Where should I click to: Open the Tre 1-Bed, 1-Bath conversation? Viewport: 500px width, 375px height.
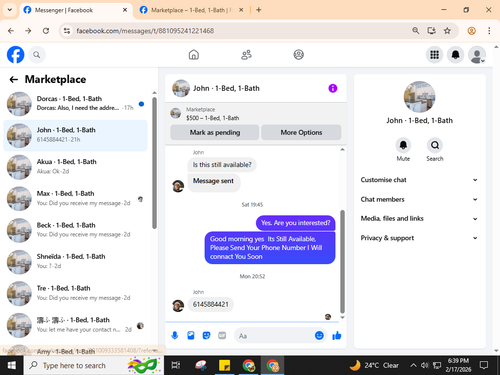click(x=75, y=293)
